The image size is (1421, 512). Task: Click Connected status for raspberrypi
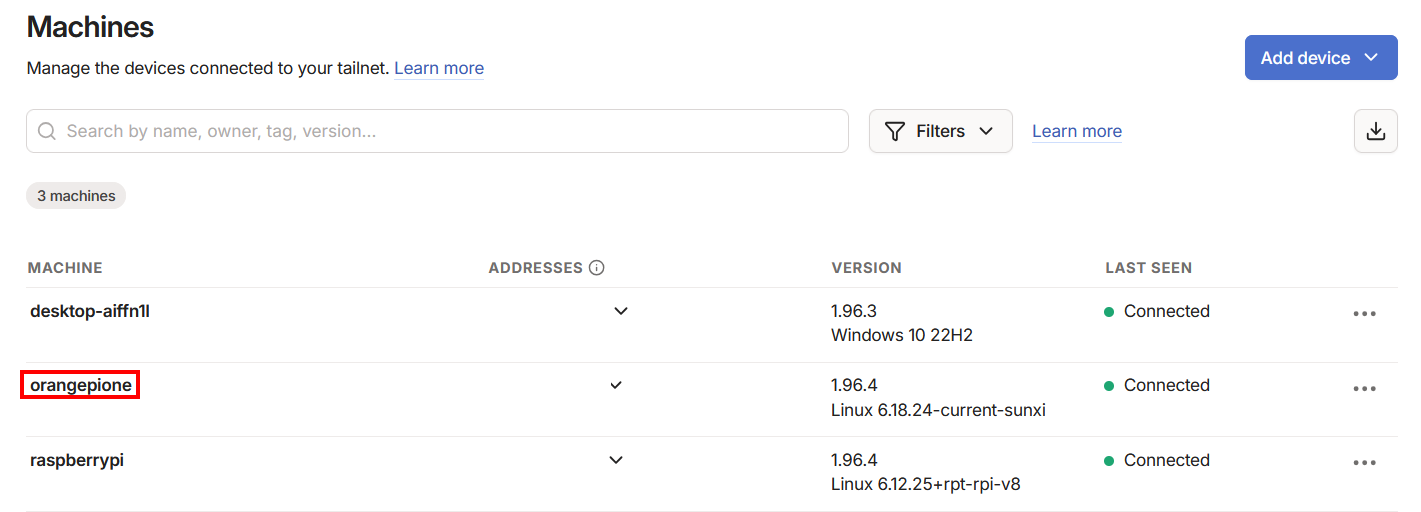pyautogui.click(x=1157, y=460)
